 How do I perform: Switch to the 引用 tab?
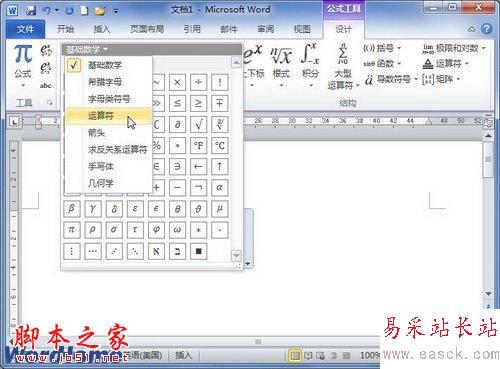coord(192,29)
